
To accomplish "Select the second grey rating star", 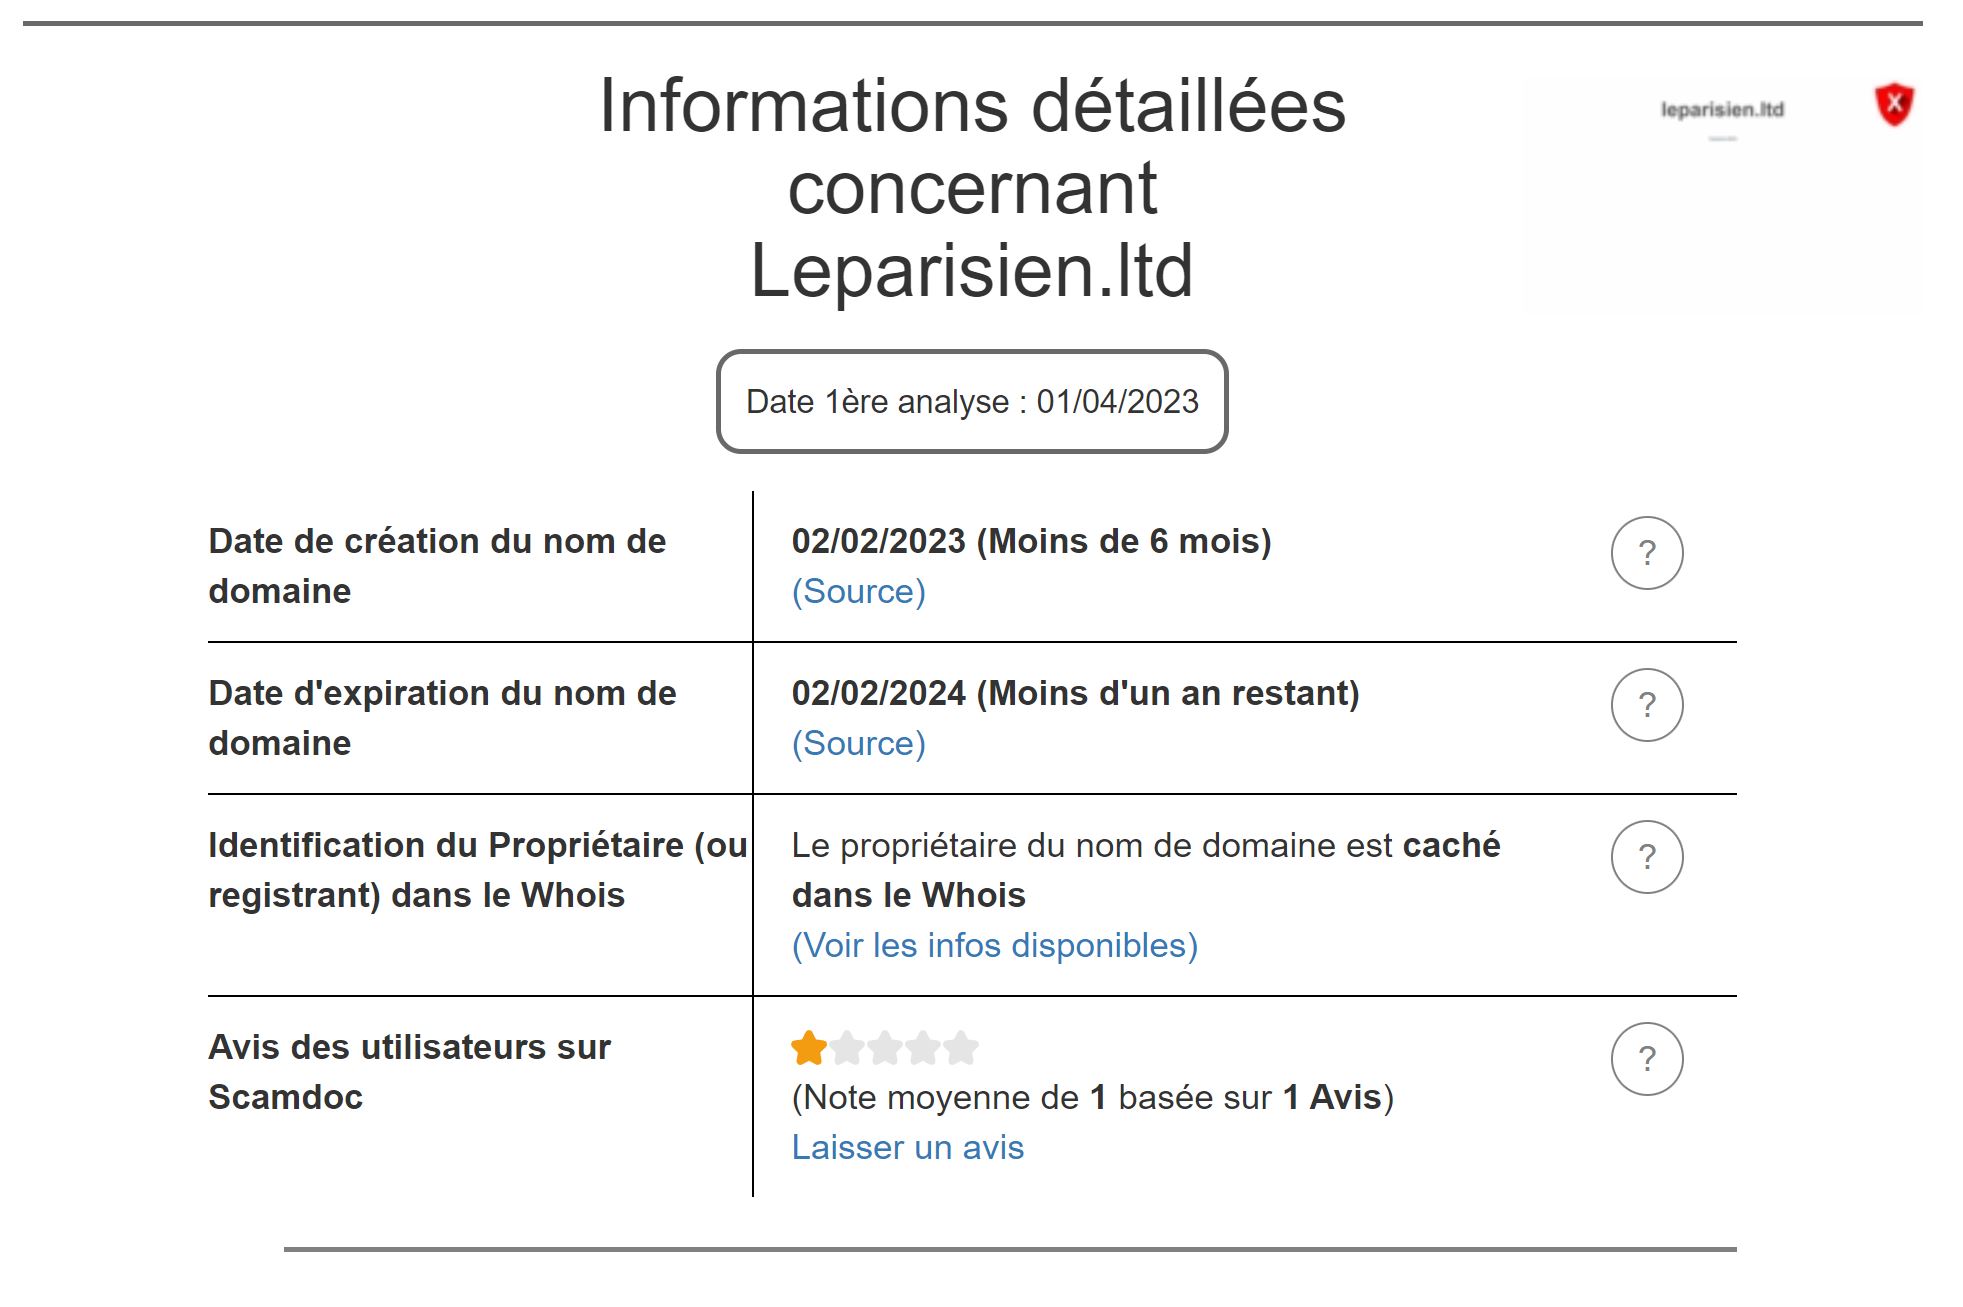I will pos(847,1048).
